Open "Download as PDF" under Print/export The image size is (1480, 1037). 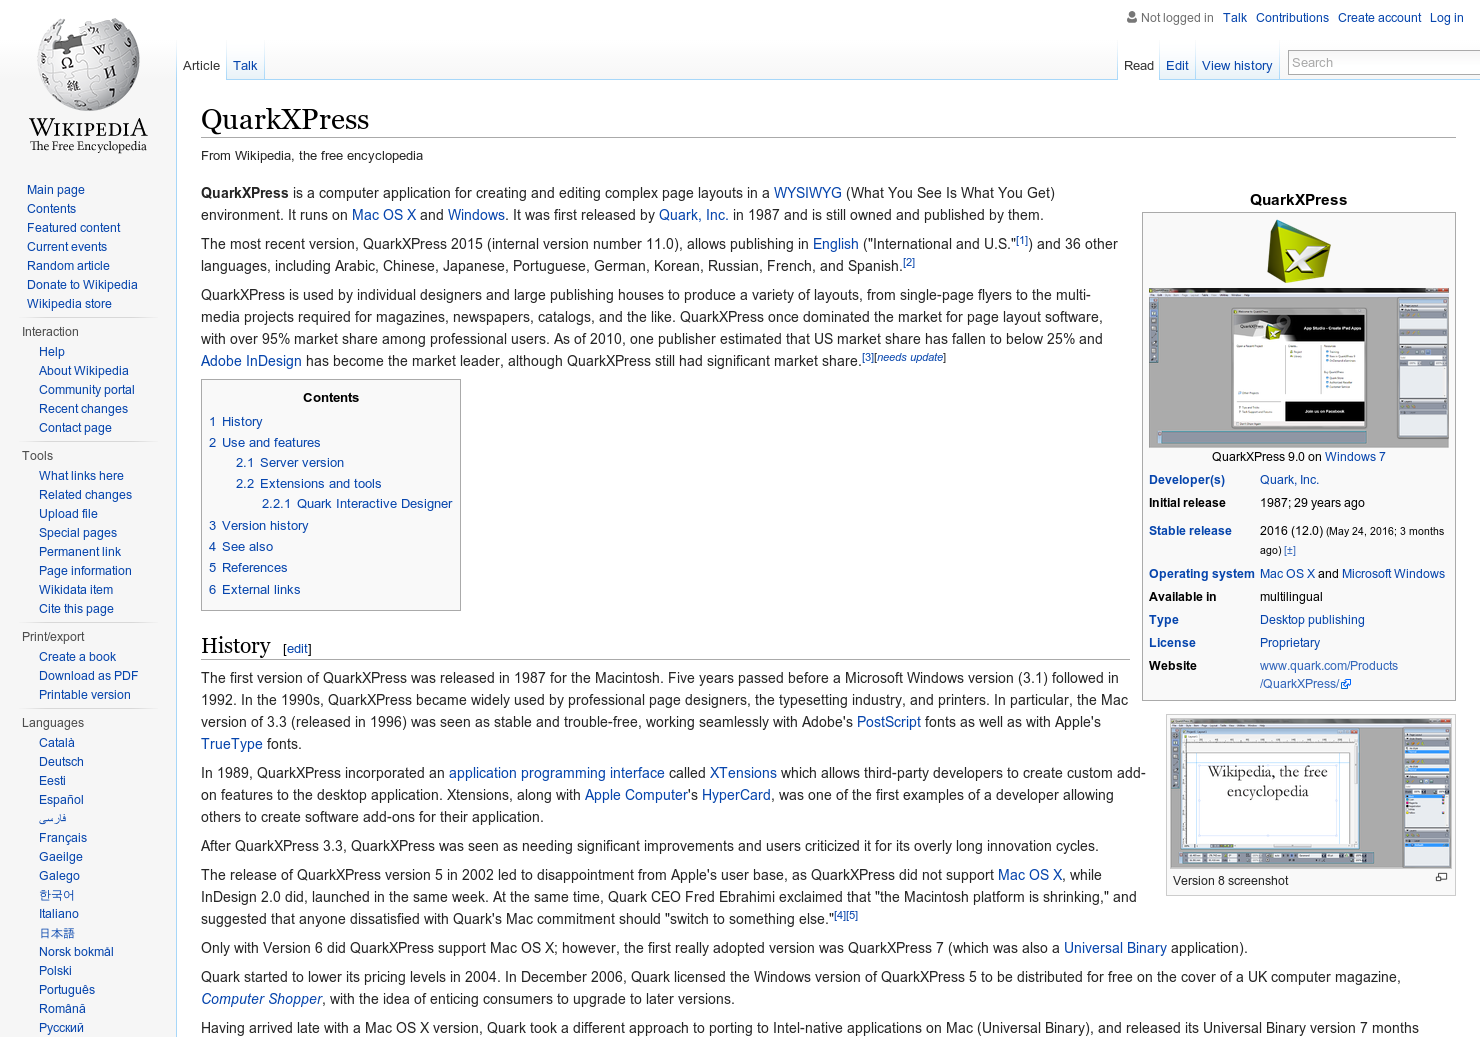[88, 675]
